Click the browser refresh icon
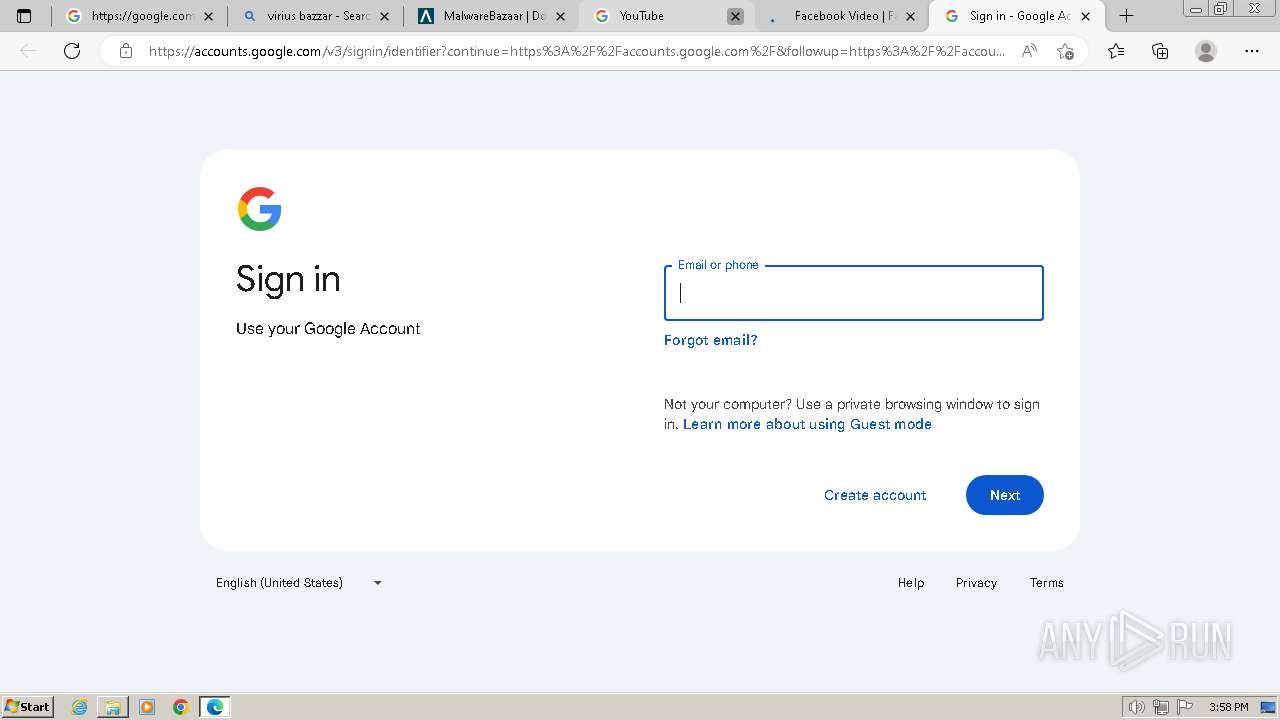Screen dimensions: 1280x720 (x=72, y=51)
